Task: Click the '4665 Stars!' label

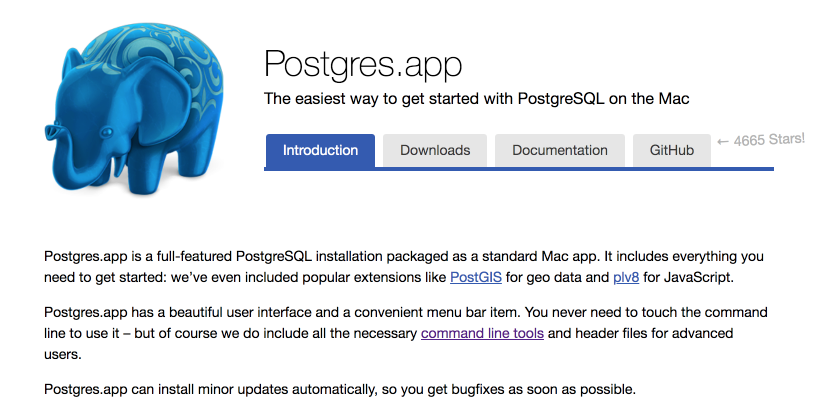Action: pos(760,140)
